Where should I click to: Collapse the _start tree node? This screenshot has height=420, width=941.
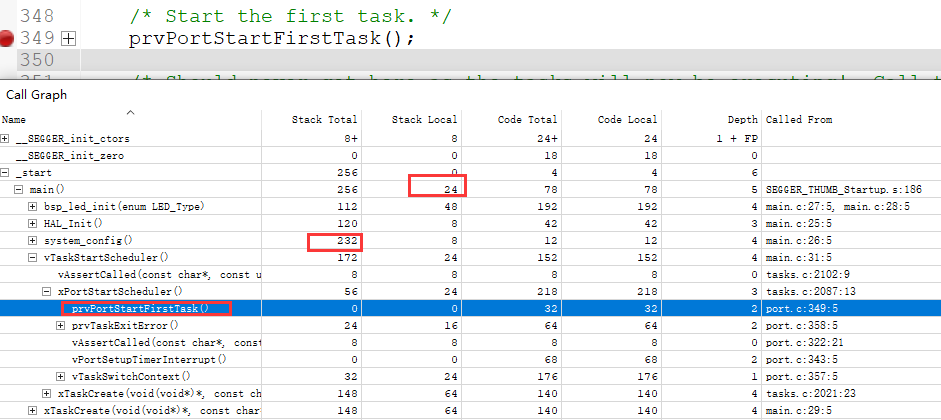5,173
